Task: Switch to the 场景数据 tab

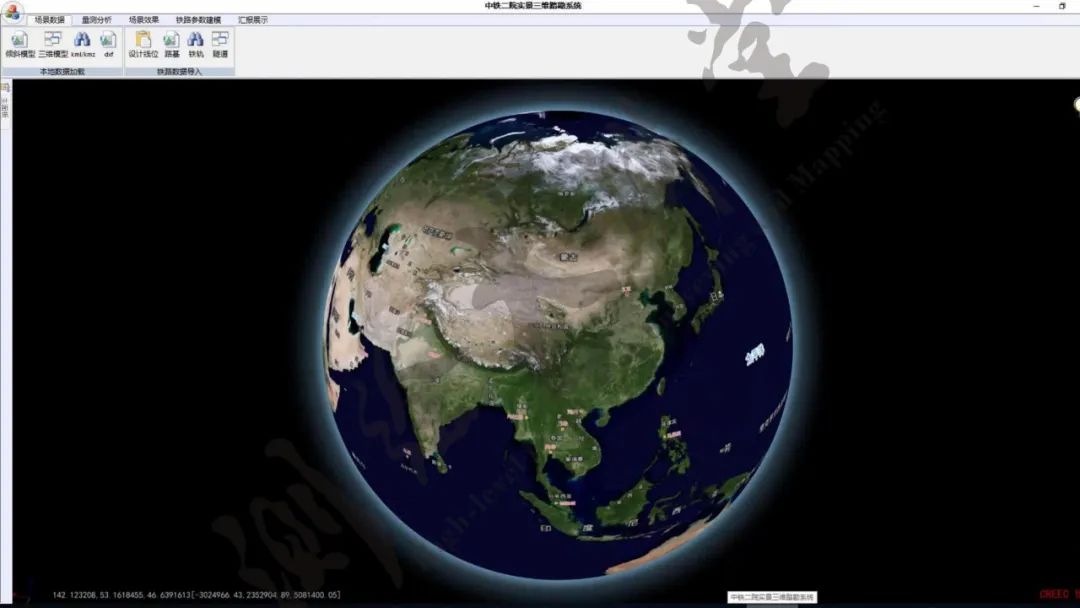Action: tap(49, 20)
